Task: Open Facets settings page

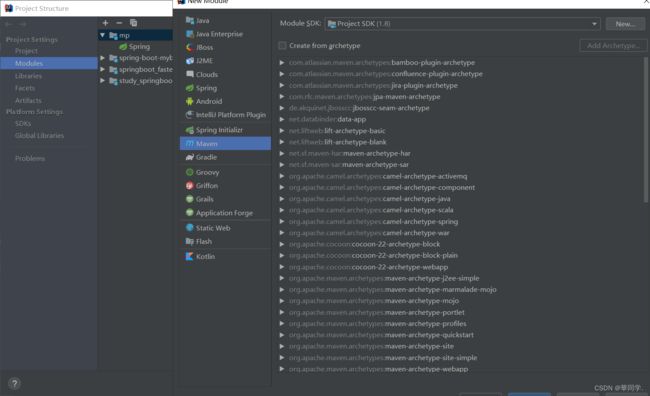Action: (25, 88)
